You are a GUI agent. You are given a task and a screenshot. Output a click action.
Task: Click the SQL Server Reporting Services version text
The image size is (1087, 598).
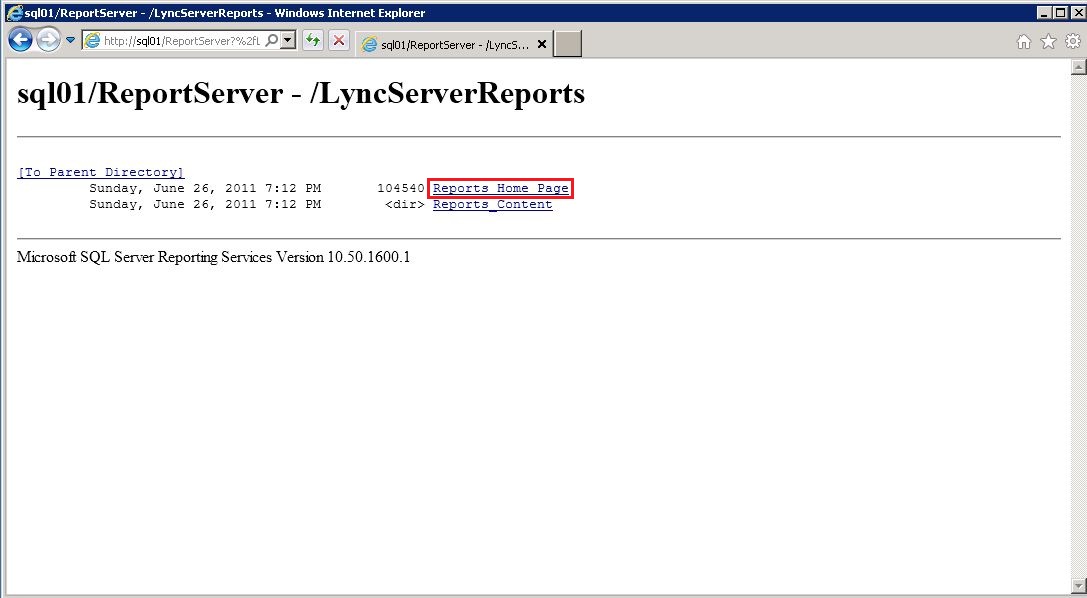tap(214, 257)
